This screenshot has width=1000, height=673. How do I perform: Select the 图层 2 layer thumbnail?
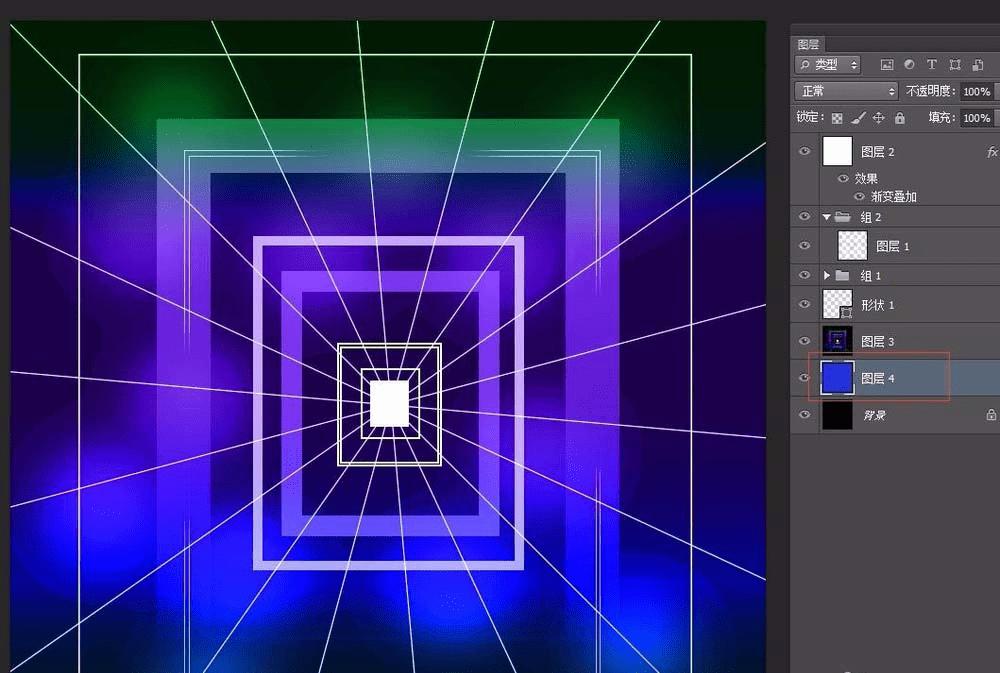point(837,152)
